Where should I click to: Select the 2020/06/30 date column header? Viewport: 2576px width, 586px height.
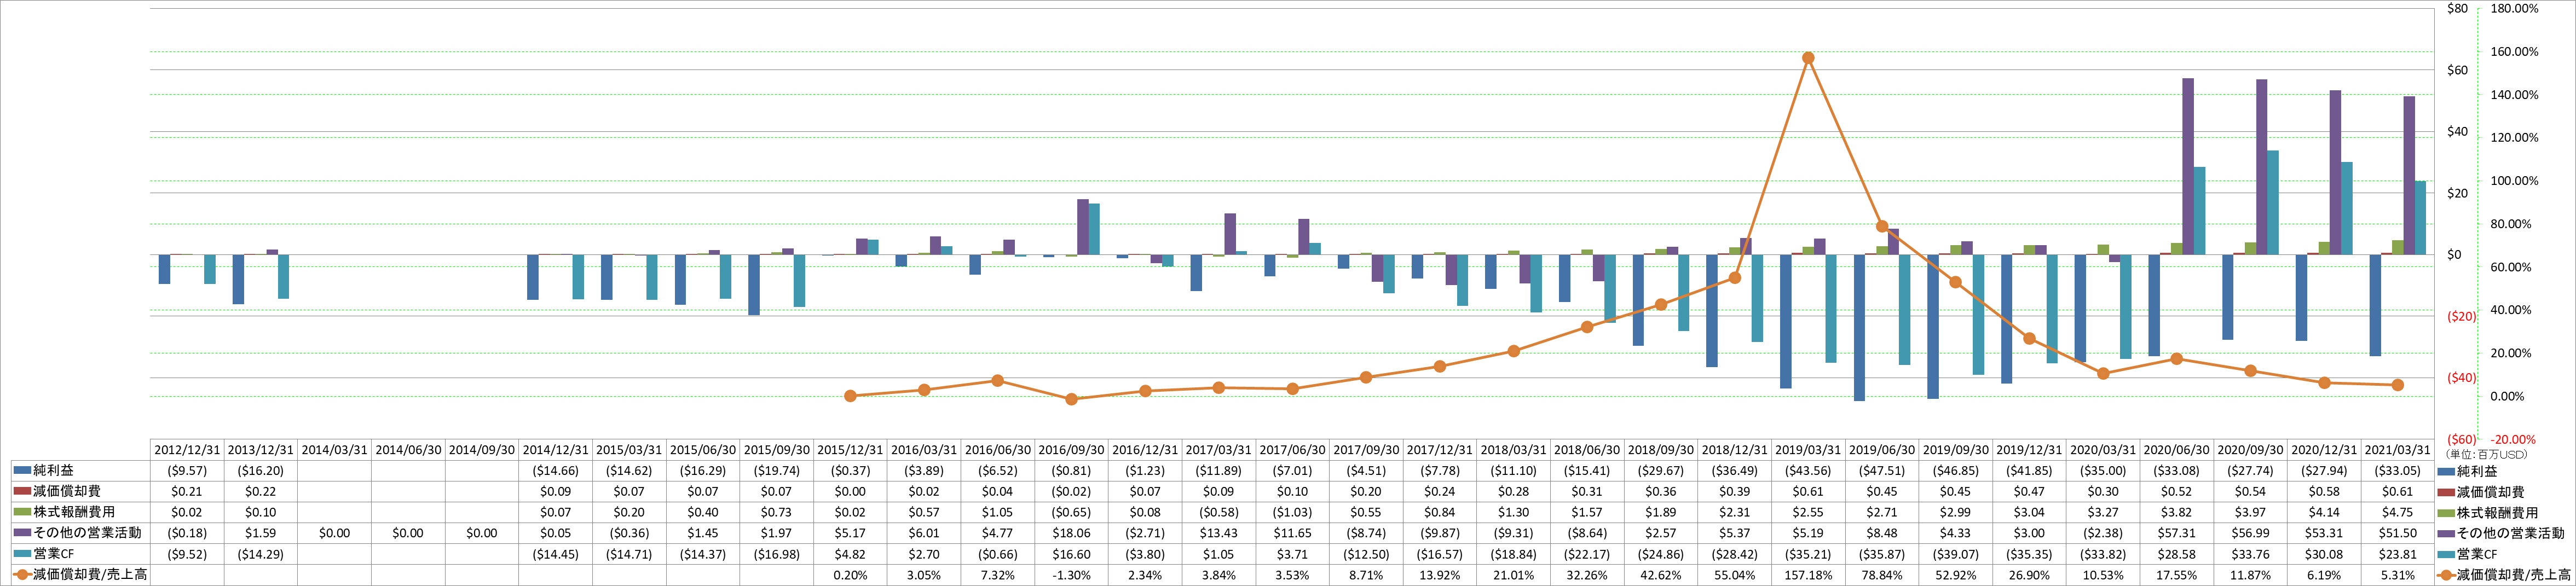point(2177,450)
